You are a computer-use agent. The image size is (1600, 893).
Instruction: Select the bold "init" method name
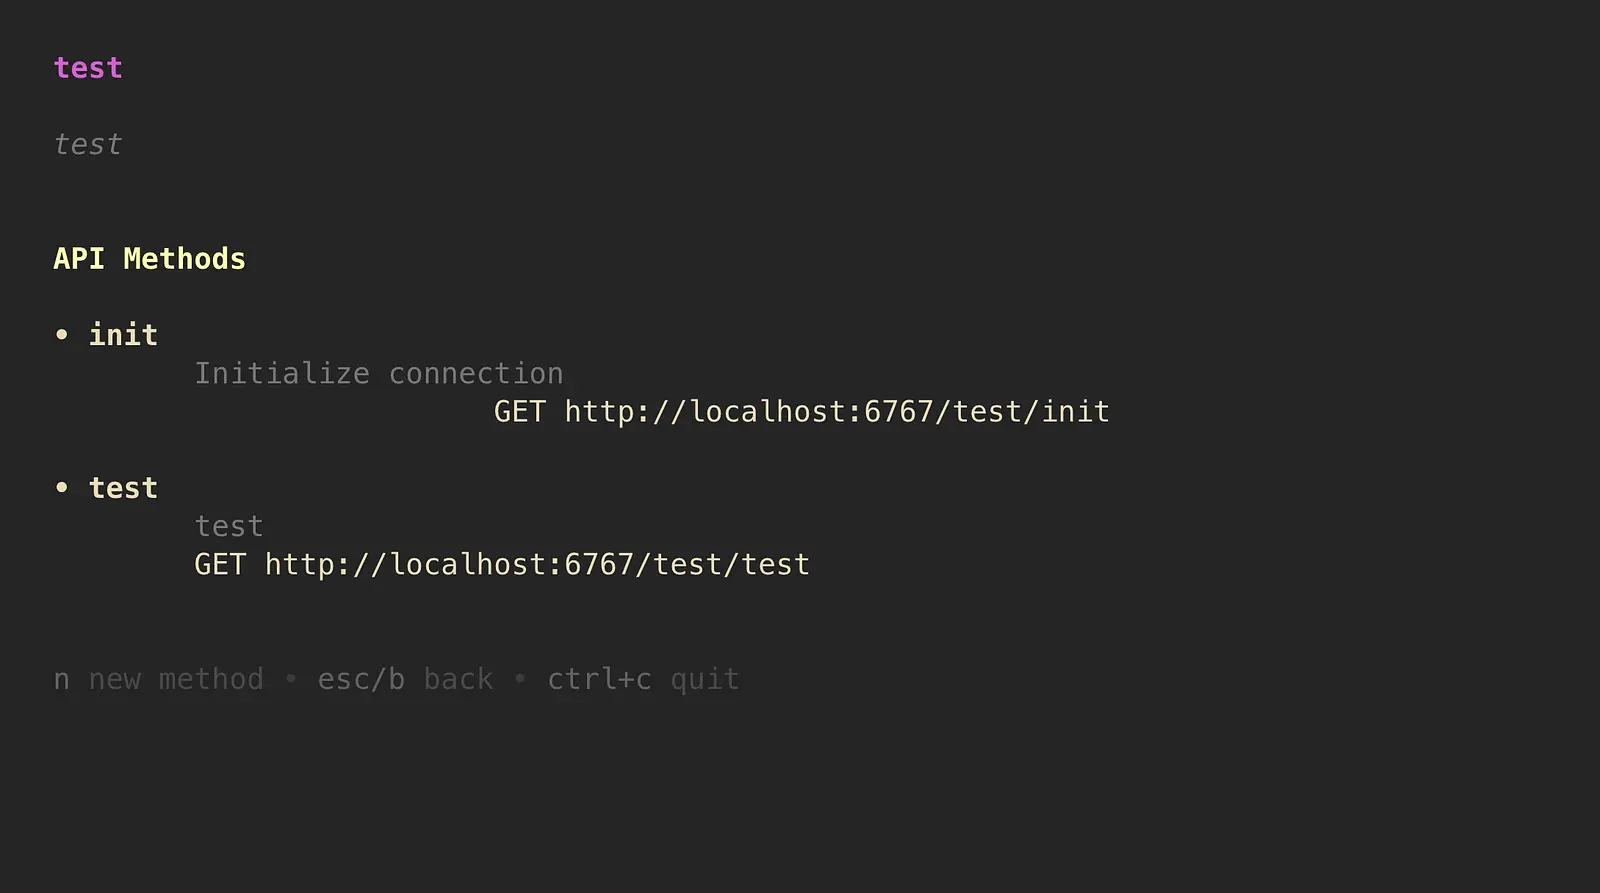123,335
